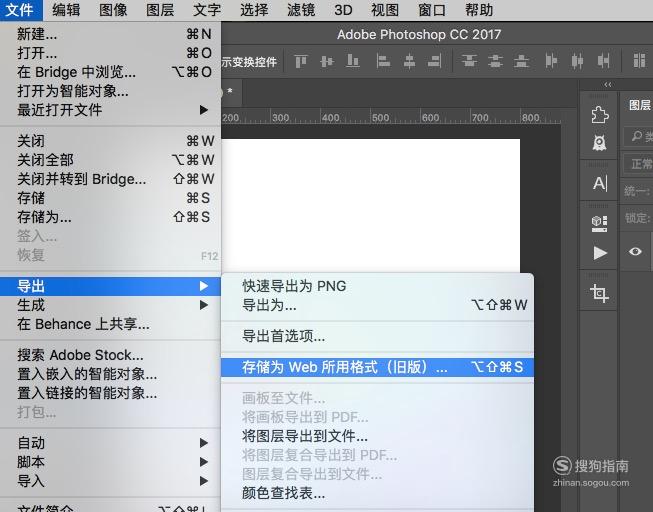Choose 新建... from the file menu
Screen dimensions: 653x512
110,34
